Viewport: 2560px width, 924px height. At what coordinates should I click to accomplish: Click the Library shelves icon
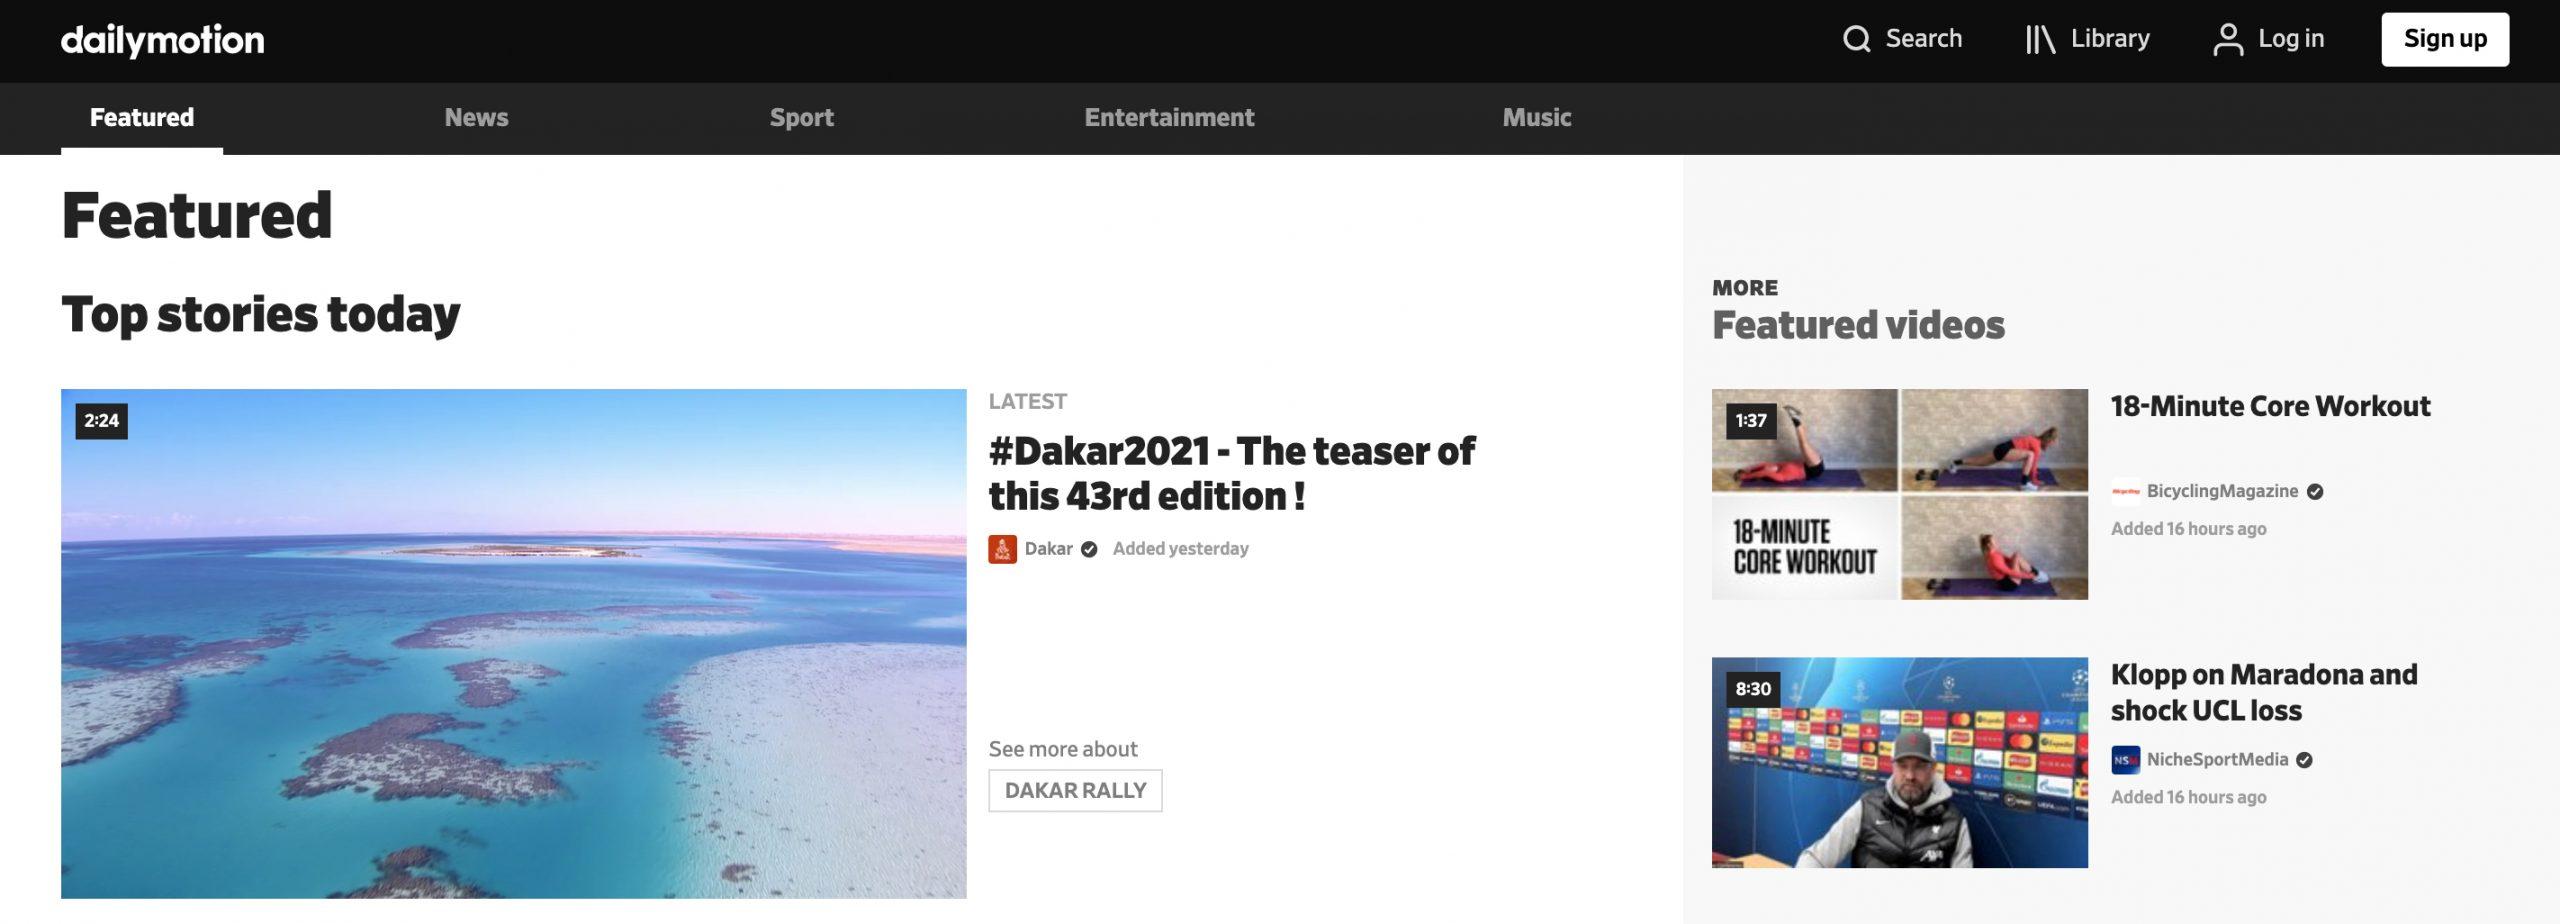(2040, 40)
